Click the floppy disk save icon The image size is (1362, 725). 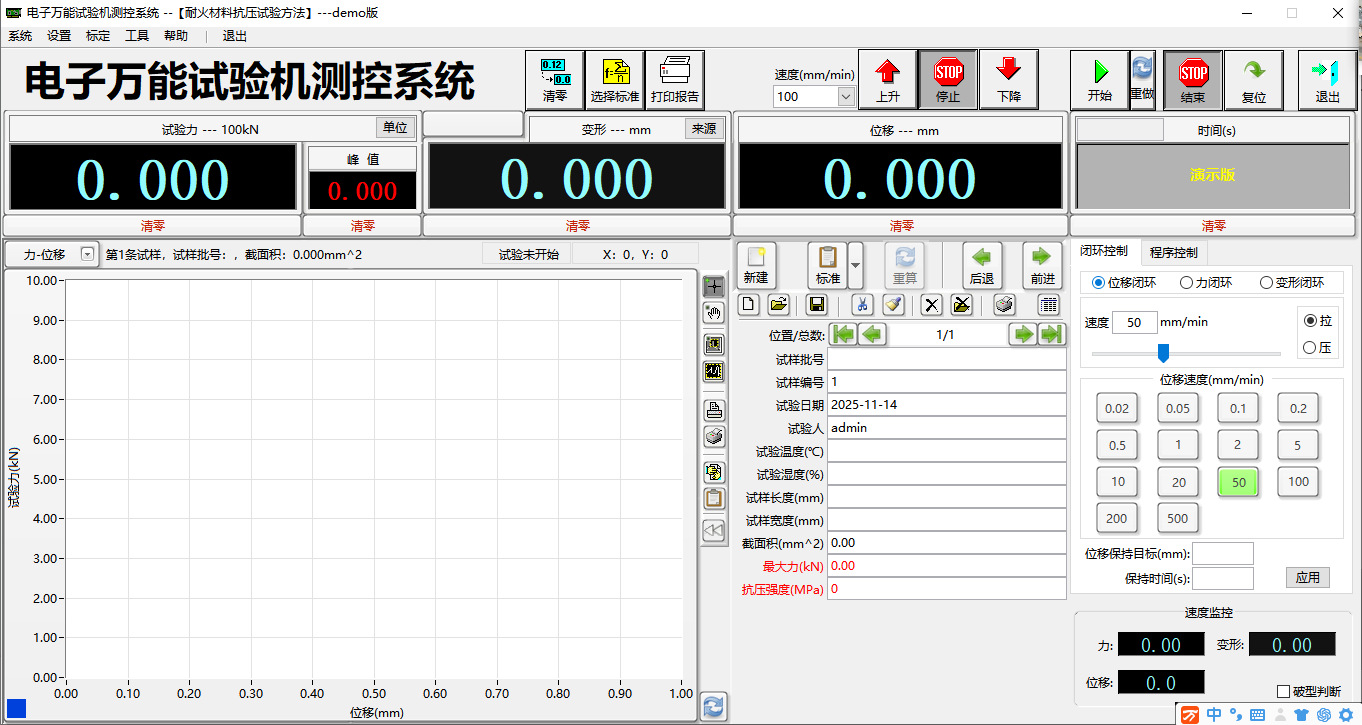817,305
